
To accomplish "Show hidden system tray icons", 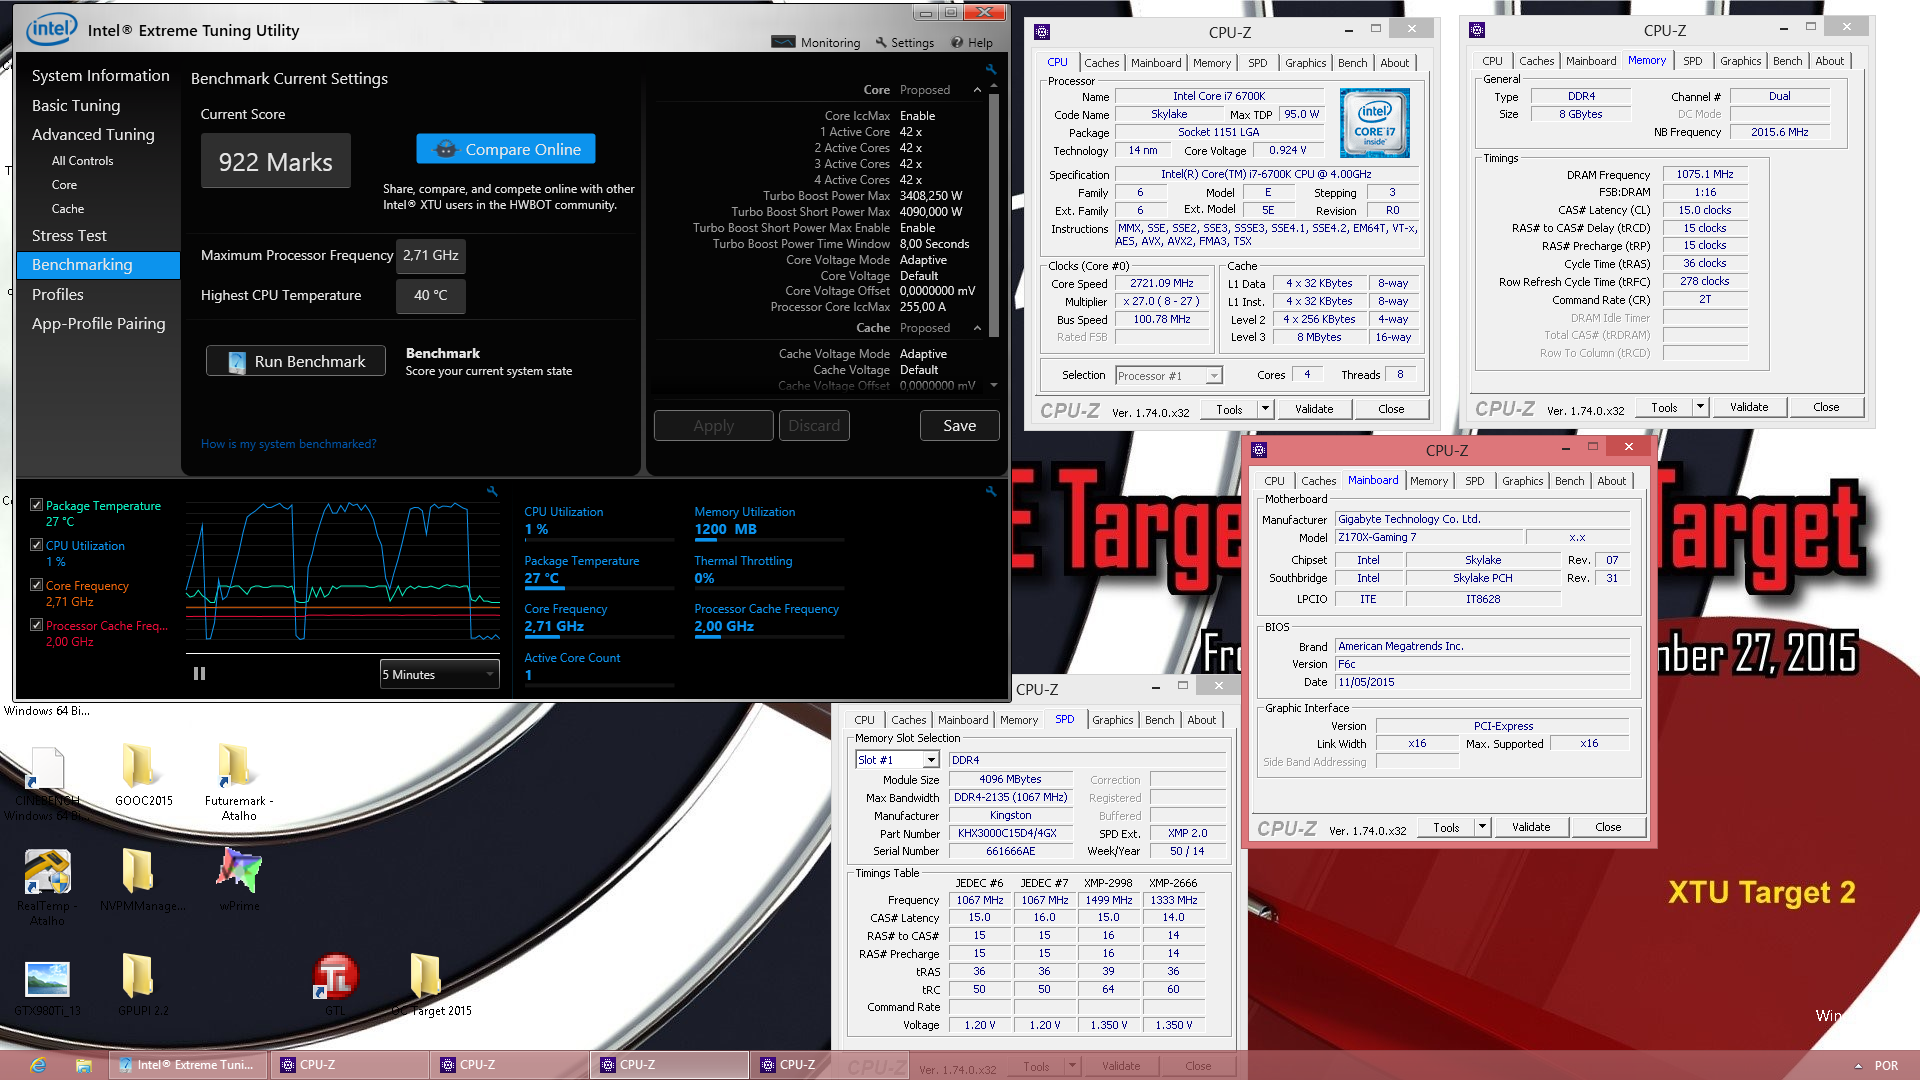I will (x=1858, y=1066).
